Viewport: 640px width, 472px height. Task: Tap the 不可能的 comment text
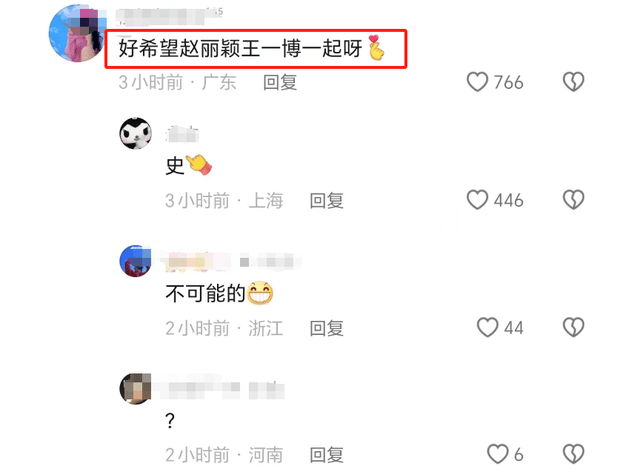[205, 293]
